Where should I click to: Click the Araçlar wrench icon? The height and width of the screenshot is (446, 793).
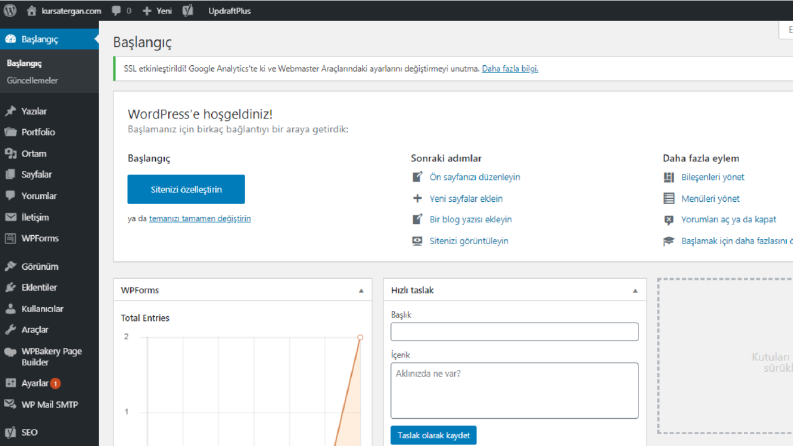(x=11, y=330)
